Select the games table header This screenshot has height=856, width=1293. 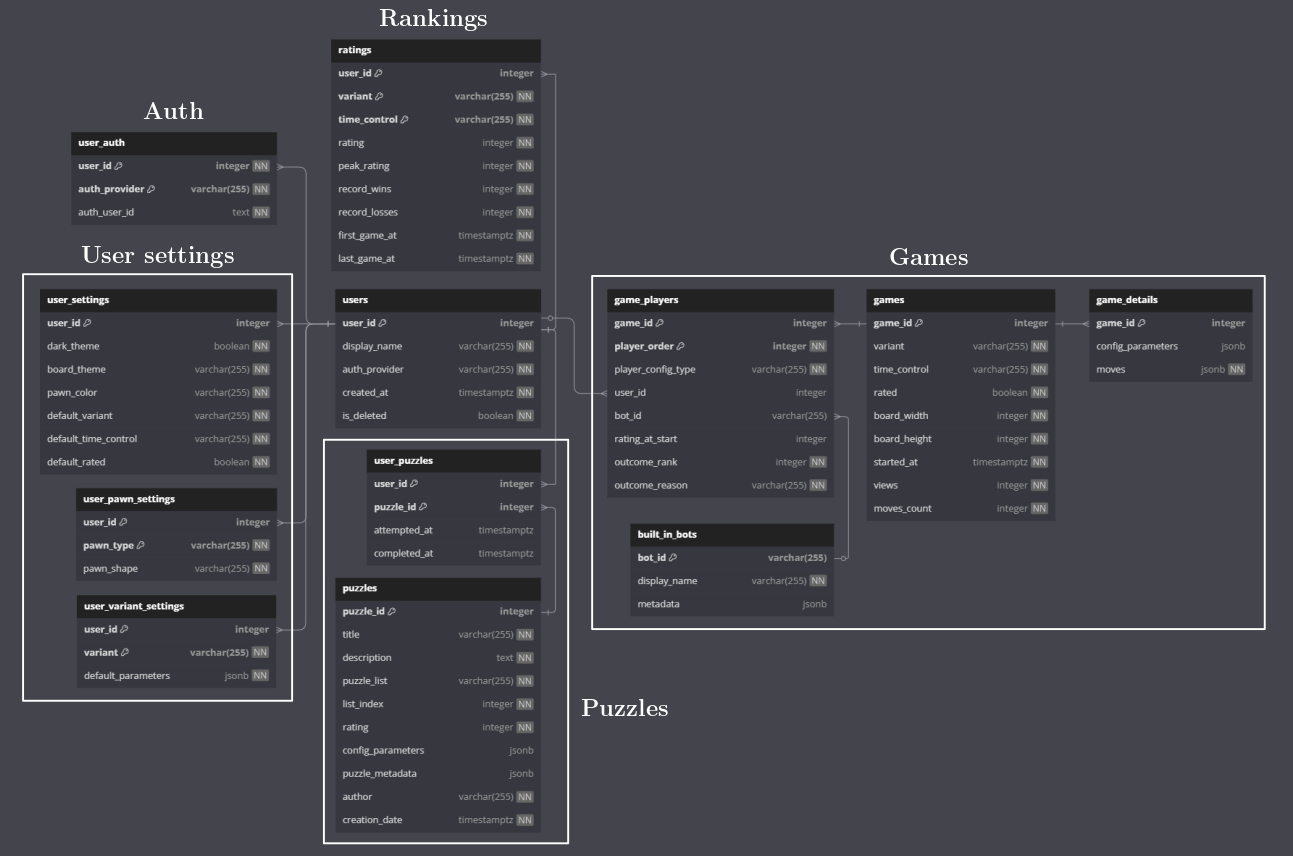(960, 300)
